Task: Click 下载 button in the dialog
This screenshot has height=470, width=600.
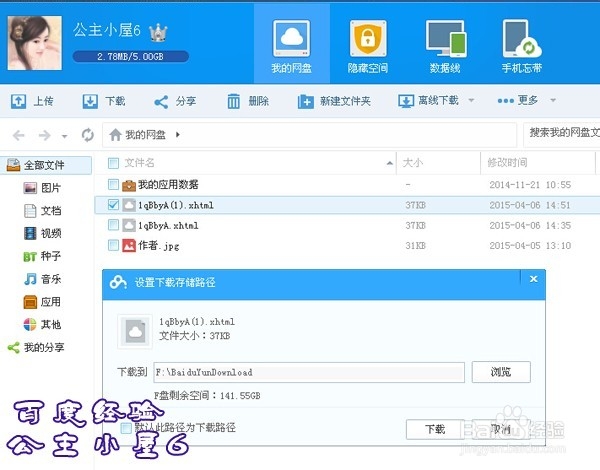Action: [435, 429]
